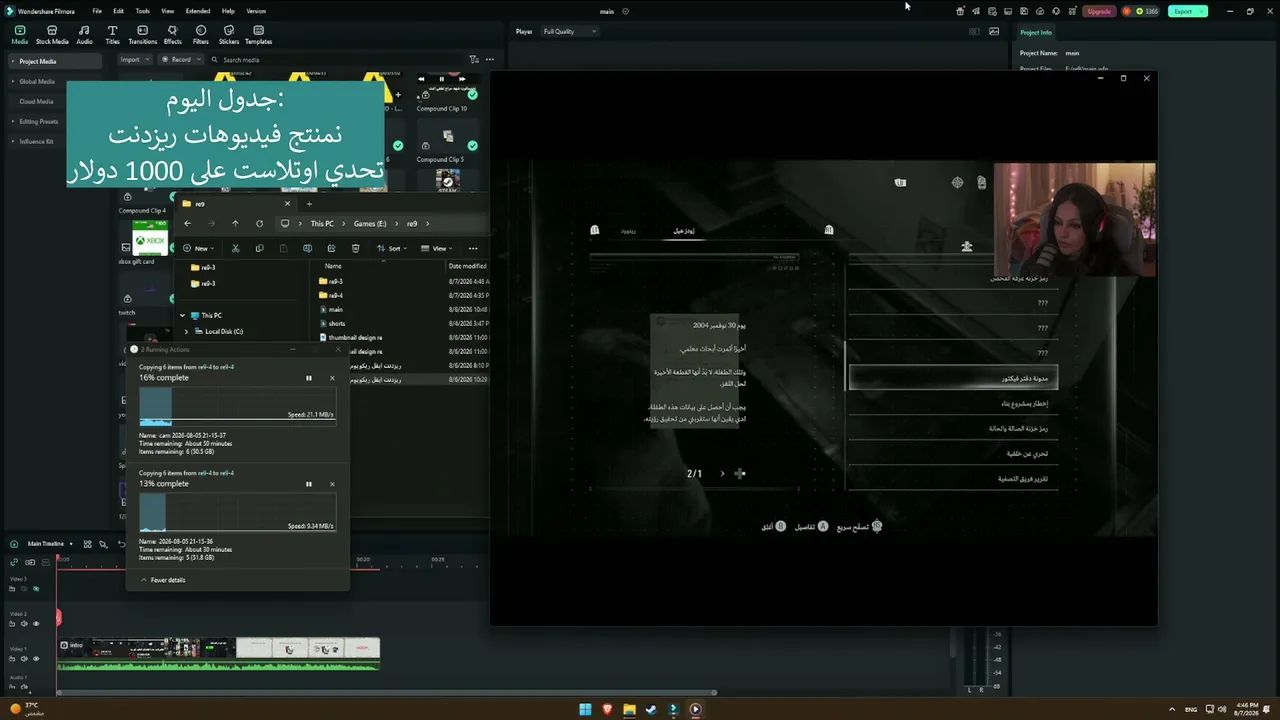Open the View dropdown in Explorer
1280x720 pixels.
[x=436, y=248]
